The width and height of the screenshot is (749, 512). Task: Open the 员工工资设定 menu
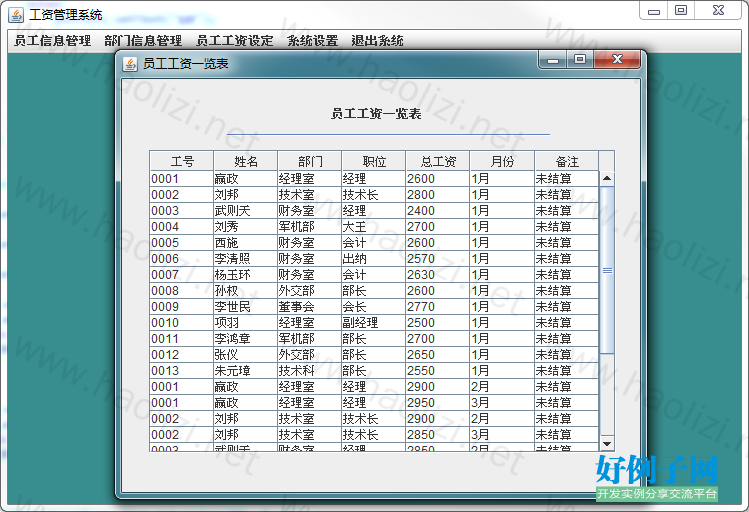click(234, 41)
